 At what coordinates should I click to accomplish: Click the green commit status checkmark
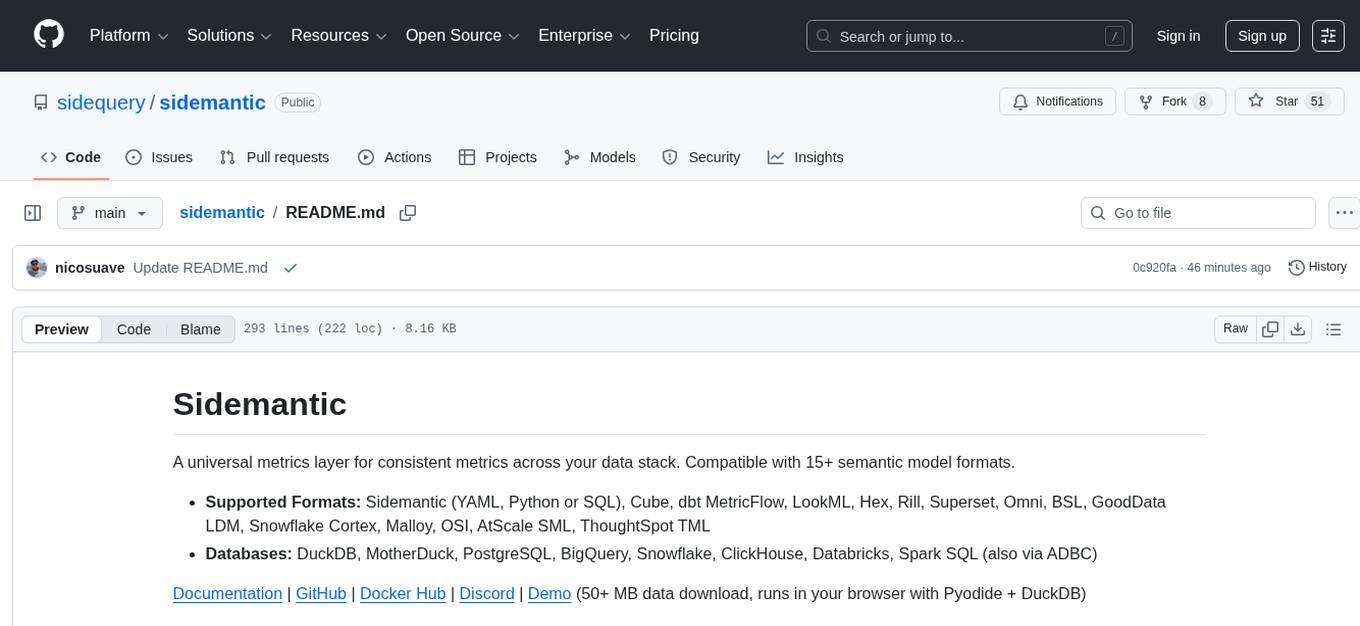(290, 268)
